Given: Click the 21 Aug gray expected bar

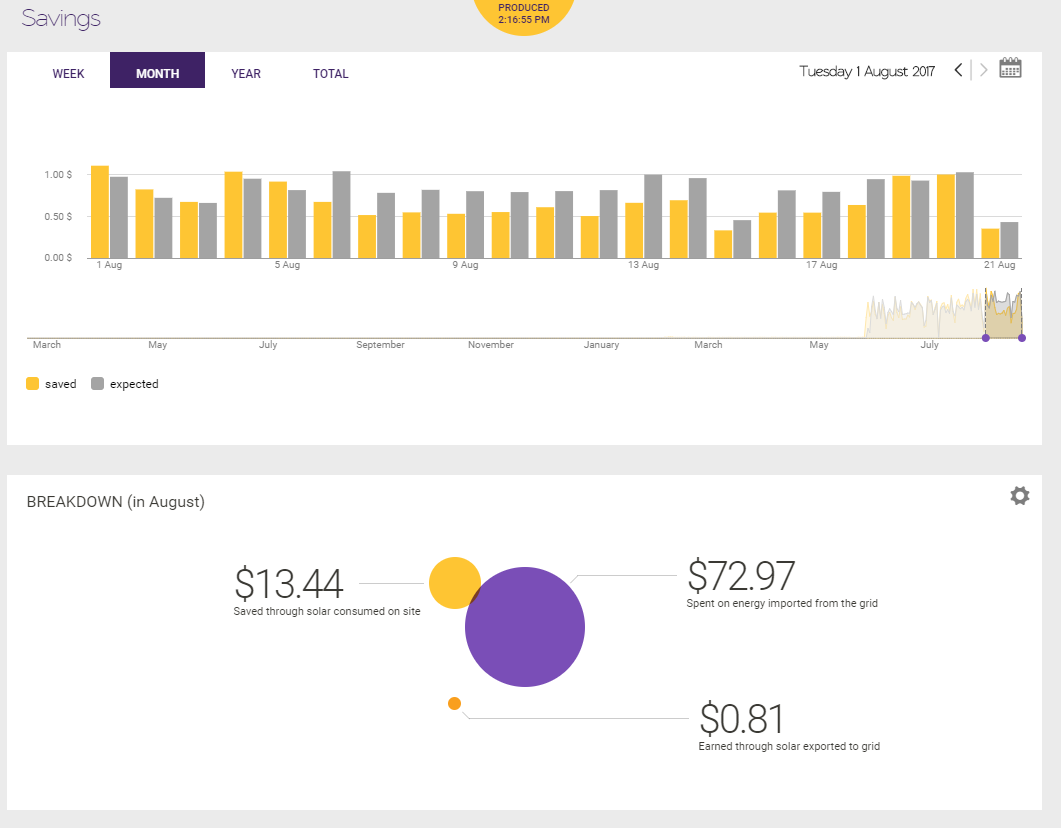Looking at the screenshot, I should tap(1009, 240).
